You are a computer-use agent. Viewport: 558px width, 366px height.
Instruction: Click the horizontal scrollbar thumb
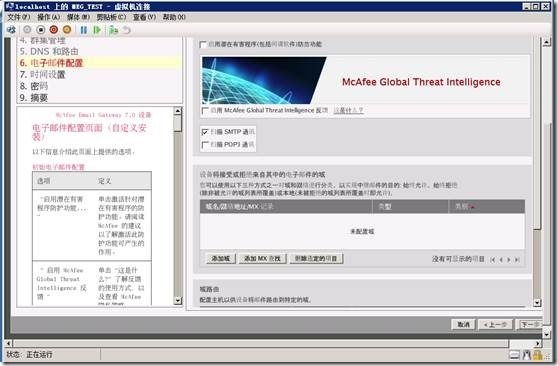click(x=261, y=343)
